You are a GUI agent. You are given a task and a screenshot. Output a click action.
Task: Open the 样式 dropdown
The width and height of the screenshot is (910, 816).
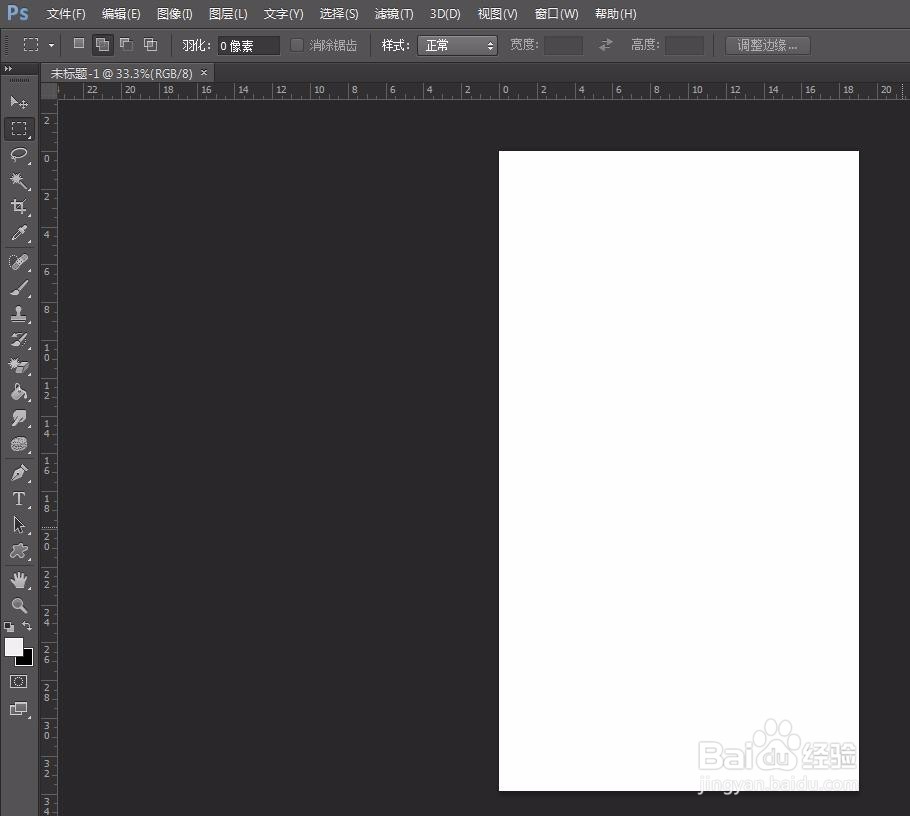point(458,44)
